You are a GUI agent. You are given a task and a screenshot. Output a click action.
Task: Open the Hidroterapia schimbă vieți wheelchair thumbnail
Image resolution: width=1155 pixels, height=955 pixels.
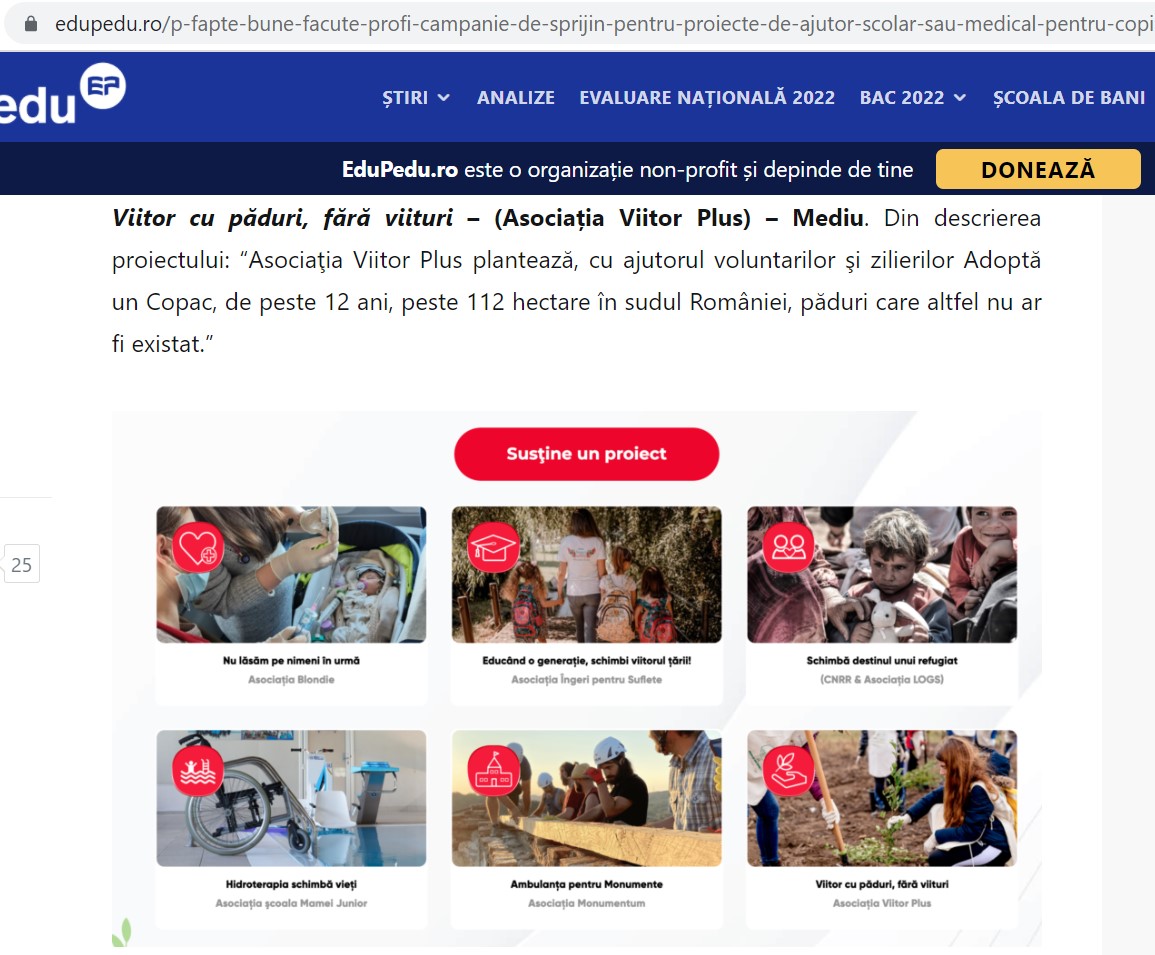pos(292,798)
